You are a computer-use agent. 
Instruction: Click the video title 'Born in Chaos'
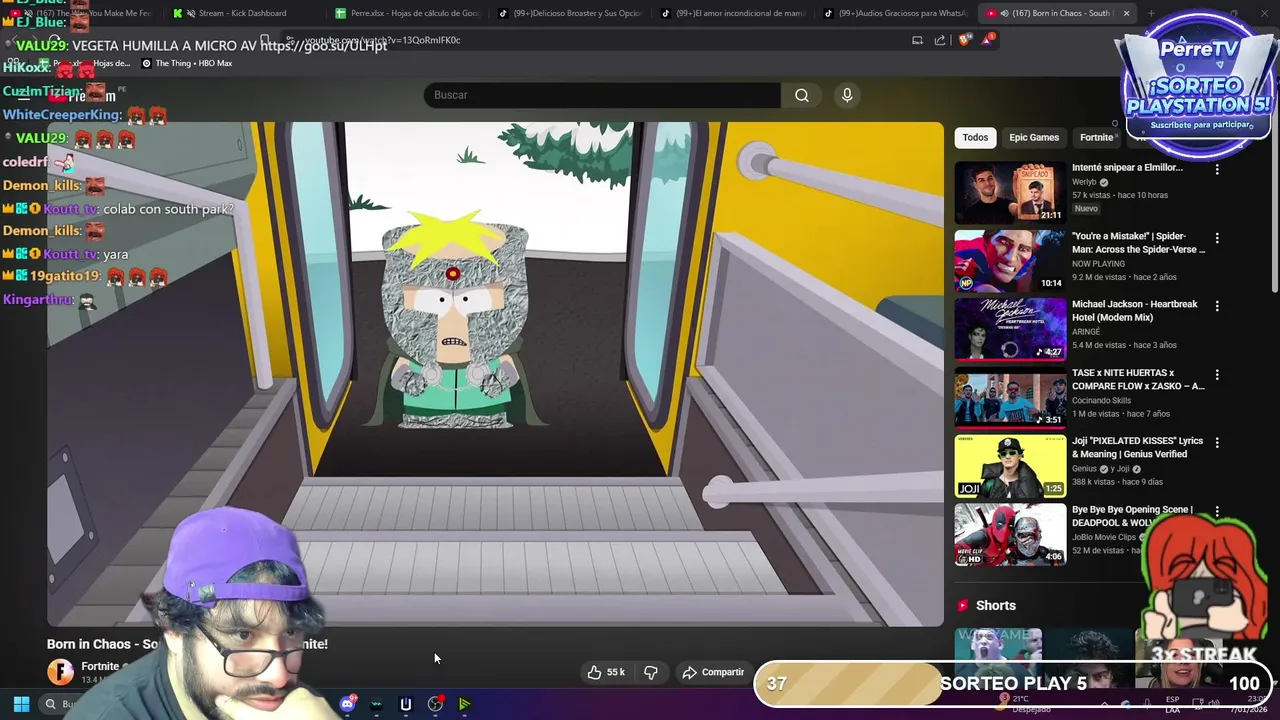[187, 644]
